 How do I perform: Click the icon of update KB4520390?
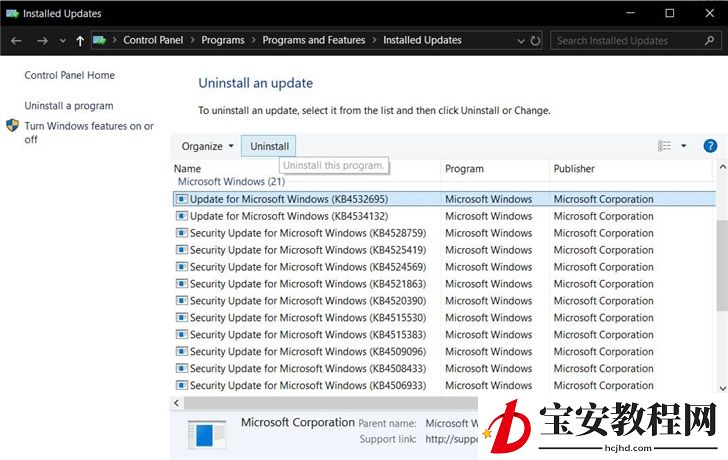(182, 301)
